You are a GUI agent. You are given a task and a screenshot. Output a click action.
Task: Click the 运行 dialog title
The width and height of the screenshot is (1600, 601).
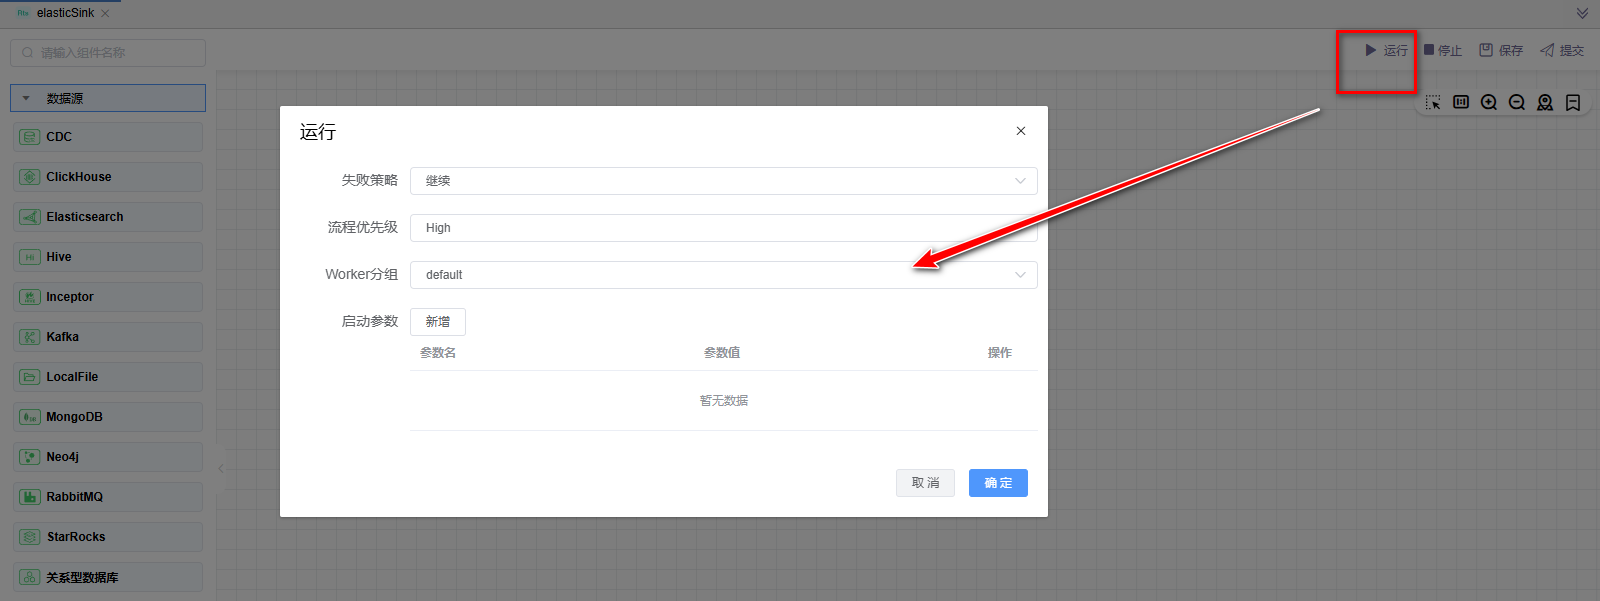318,132
